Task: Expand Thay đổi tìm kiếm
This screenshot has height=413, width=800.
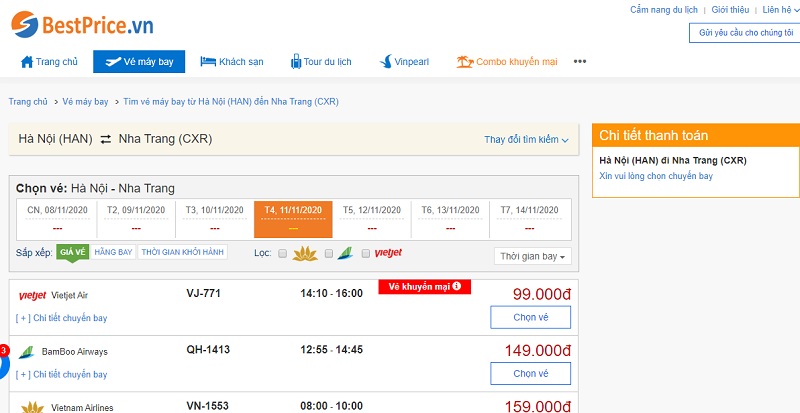Action: pyautogui.click(x=526, y=139)
